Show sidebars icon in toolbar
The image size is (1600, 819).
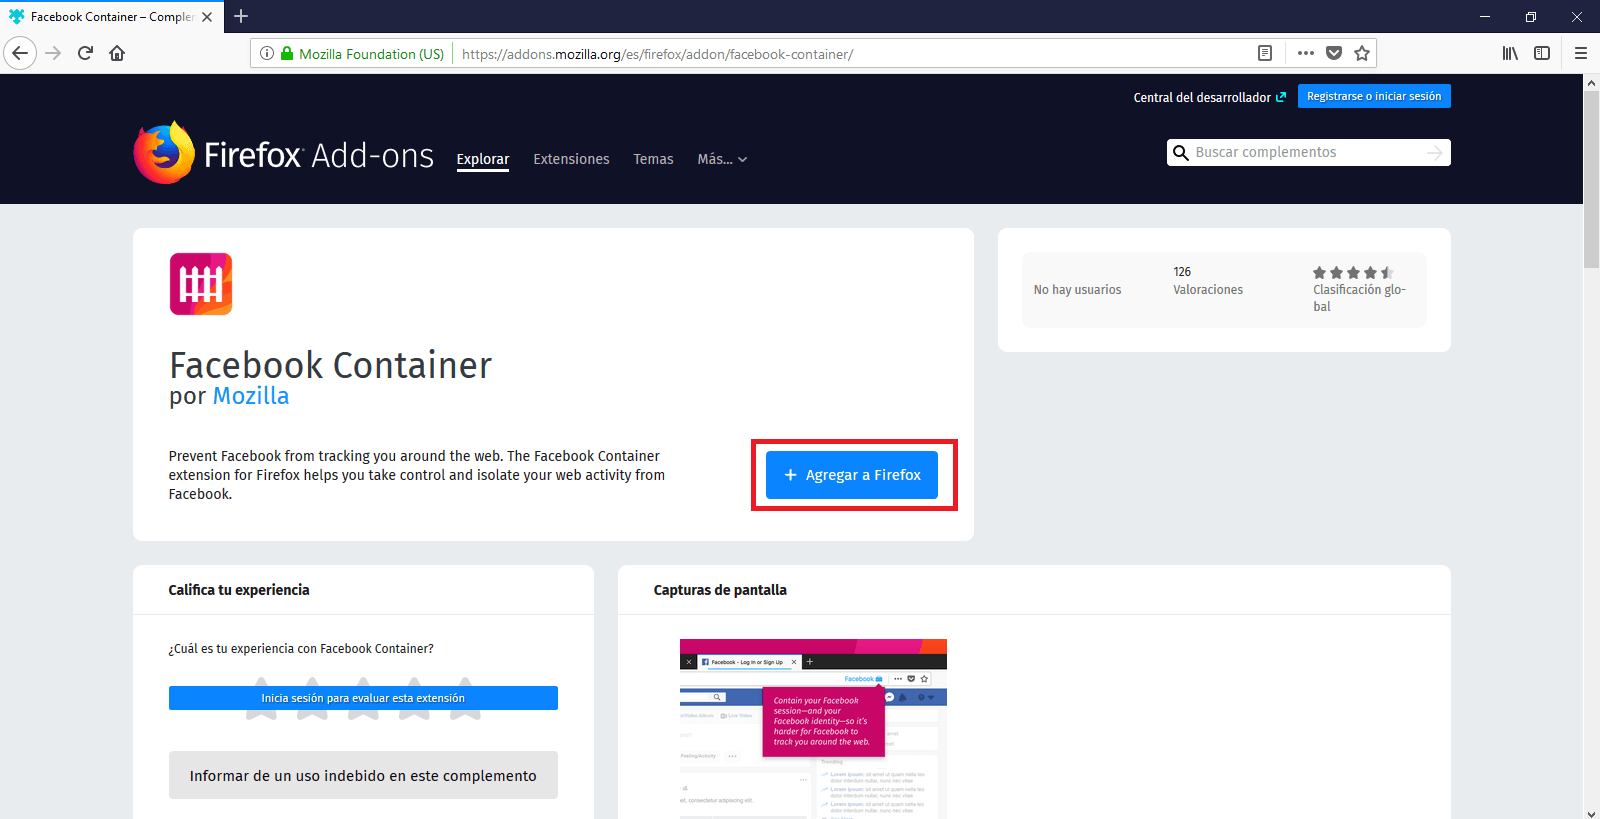(1542, 53)
